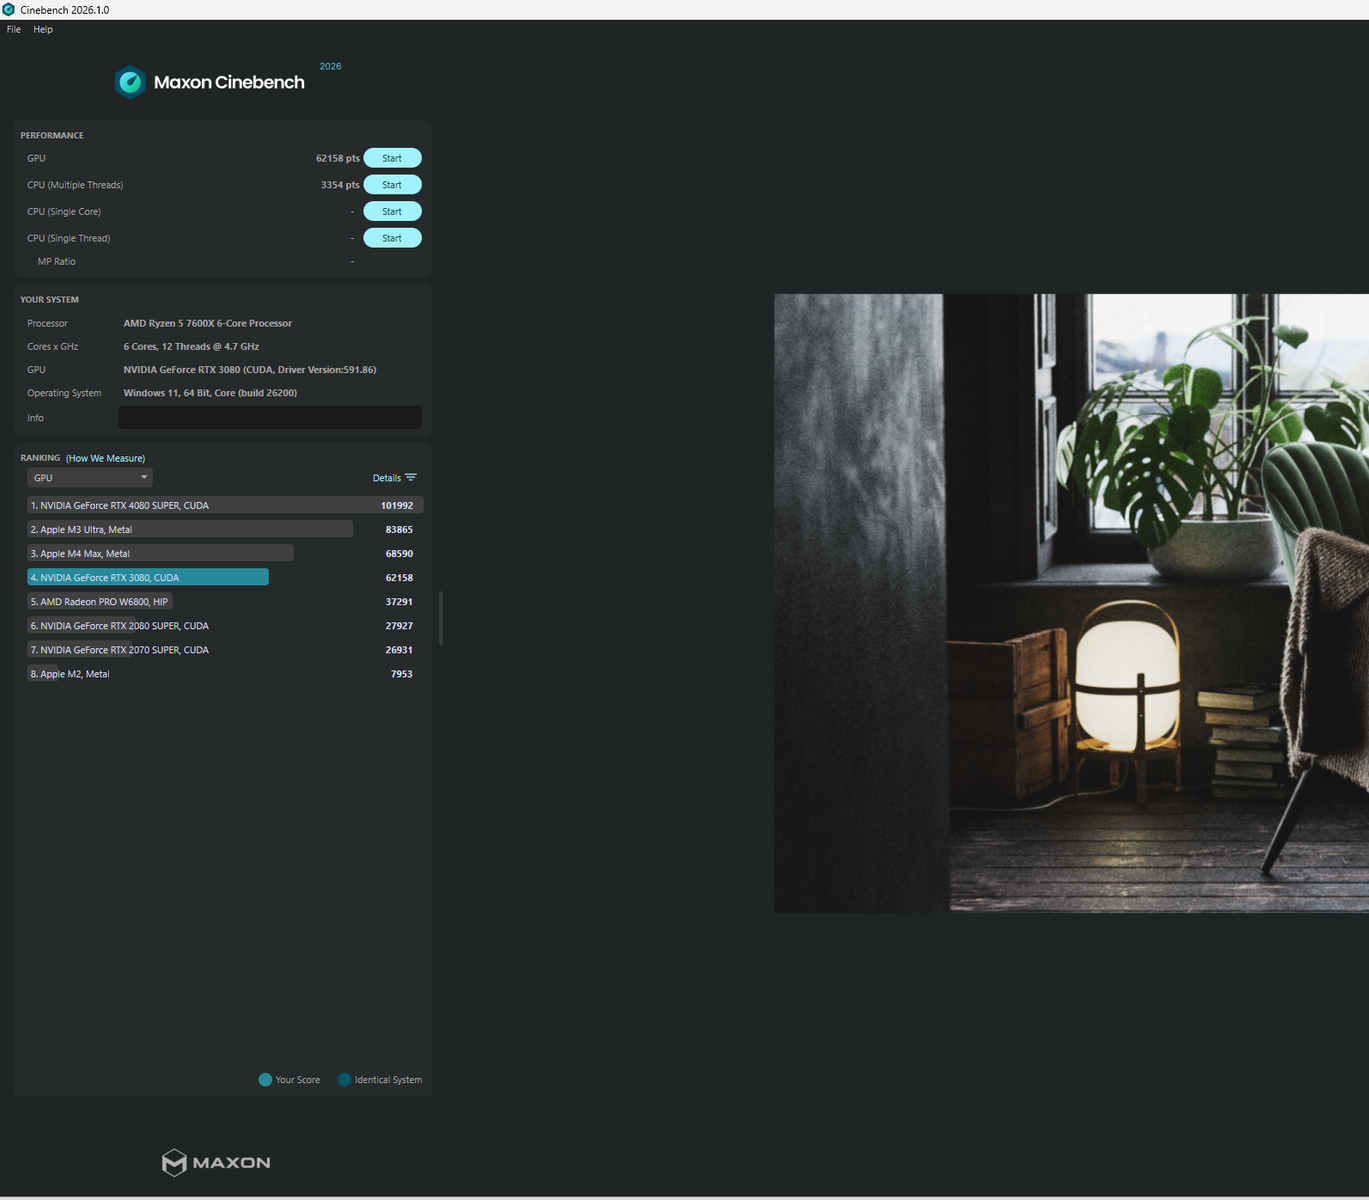
Task: Select the Apple M4 Max, Metal ranking row
Action: coord(225,553)
